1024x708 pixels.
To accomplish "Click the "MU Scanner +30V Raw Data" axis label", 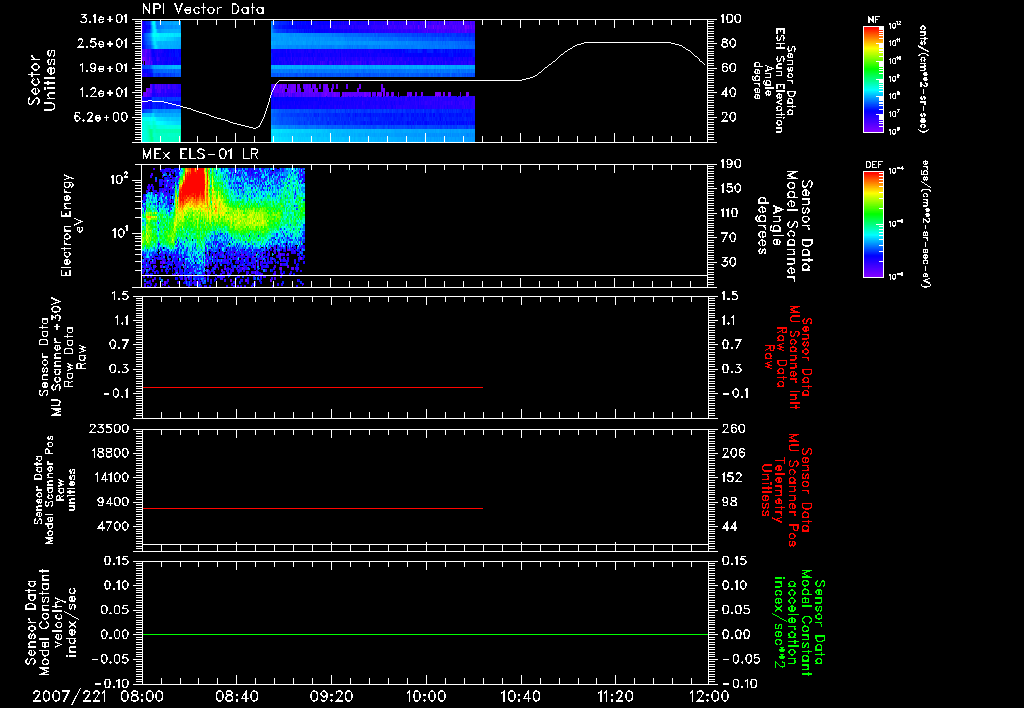I will tap(63, 357).
